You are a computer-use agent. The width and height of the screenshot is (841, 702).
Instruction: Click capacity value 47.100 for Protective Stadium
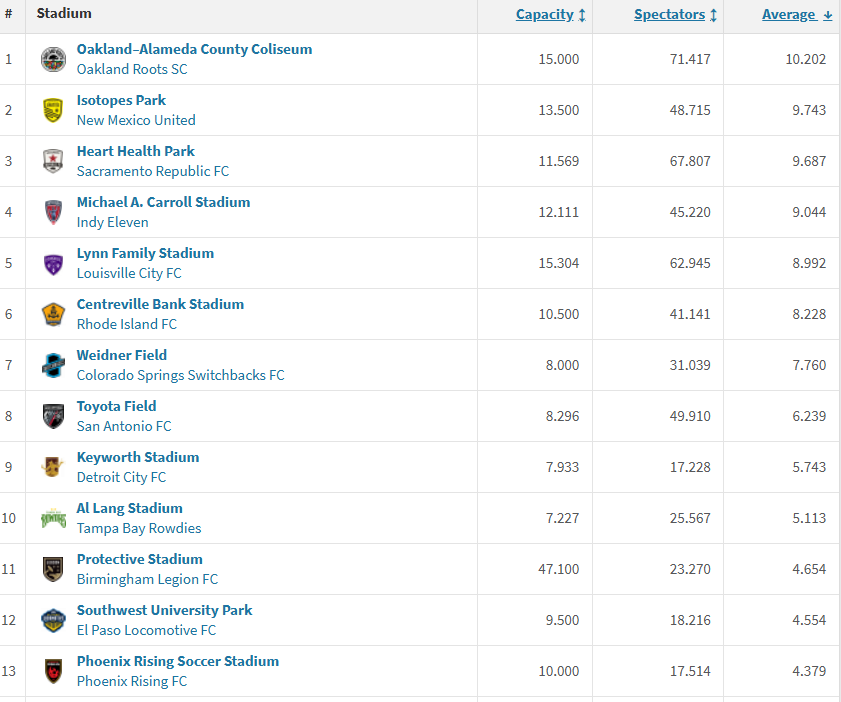pos(558,569)
